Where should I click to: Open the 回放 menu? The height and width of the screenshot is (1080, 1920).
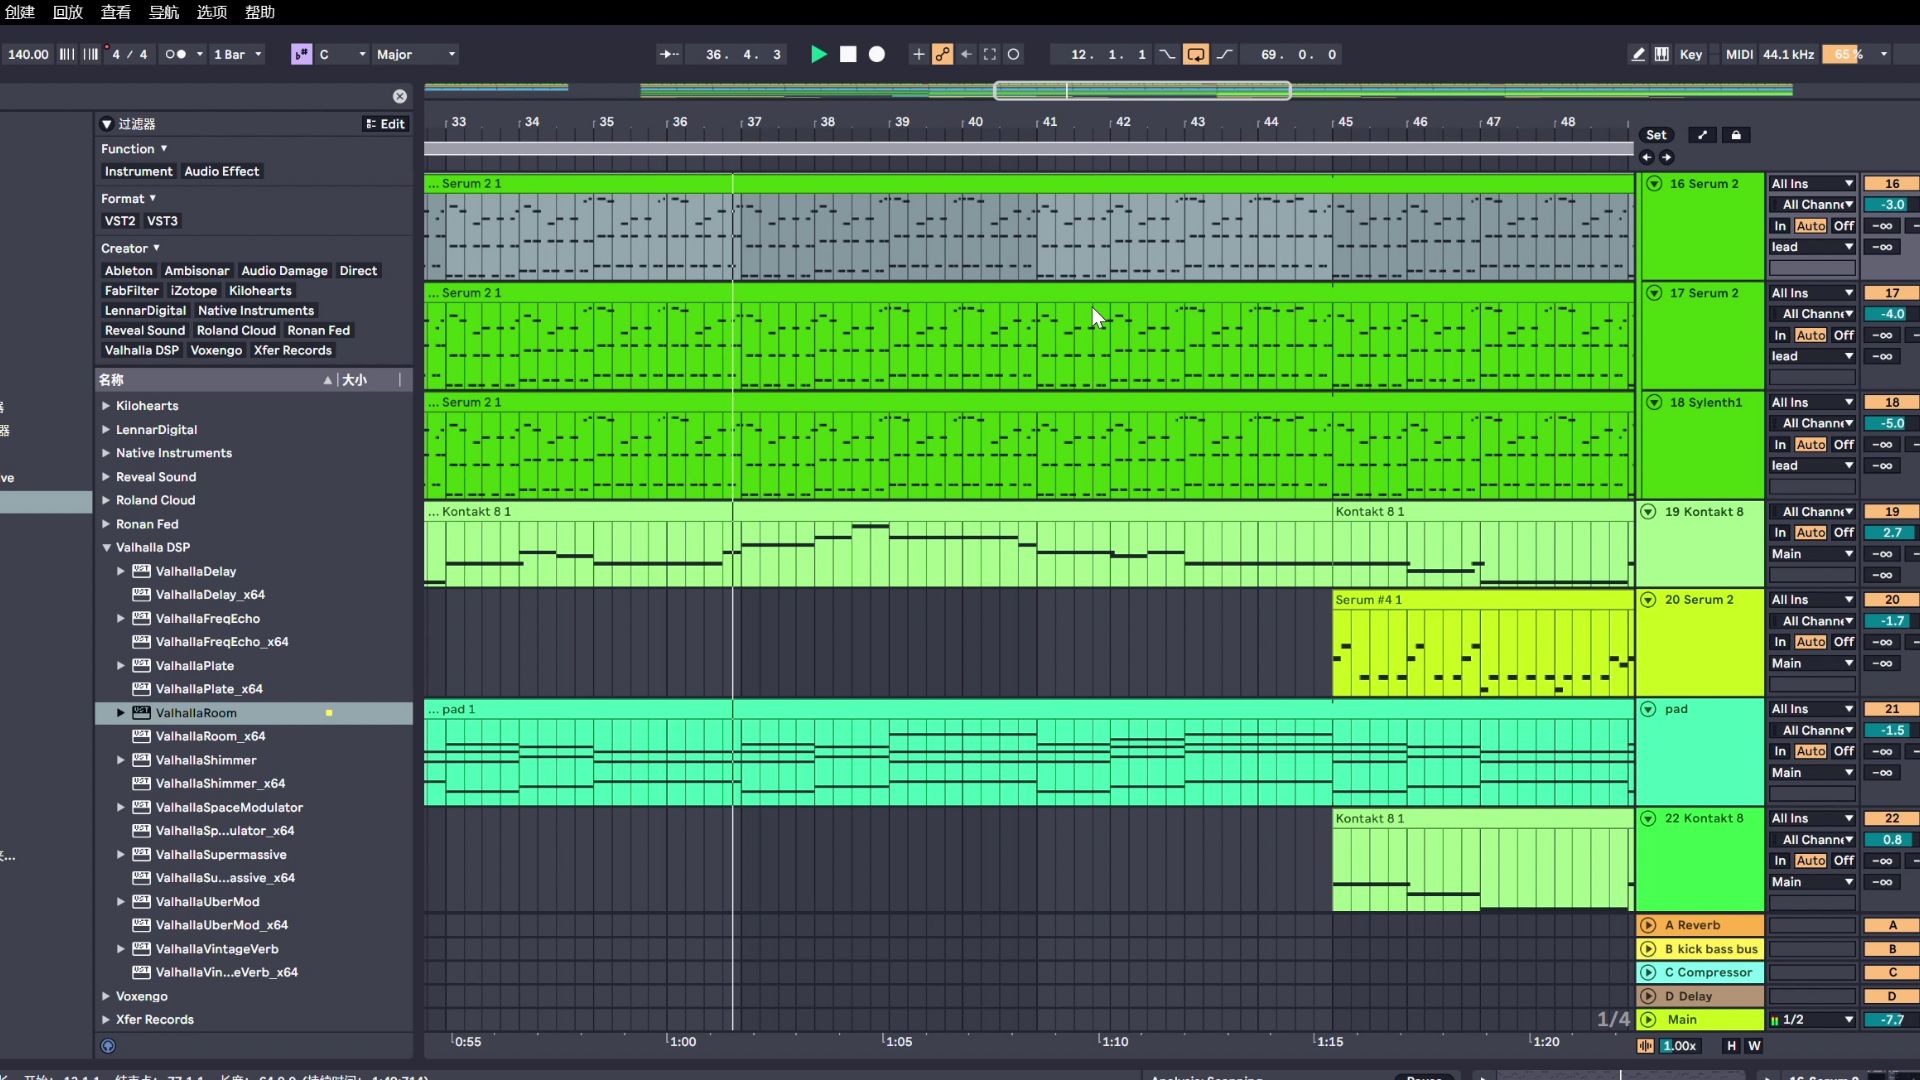pyautogui.click(x=68, y=12)
